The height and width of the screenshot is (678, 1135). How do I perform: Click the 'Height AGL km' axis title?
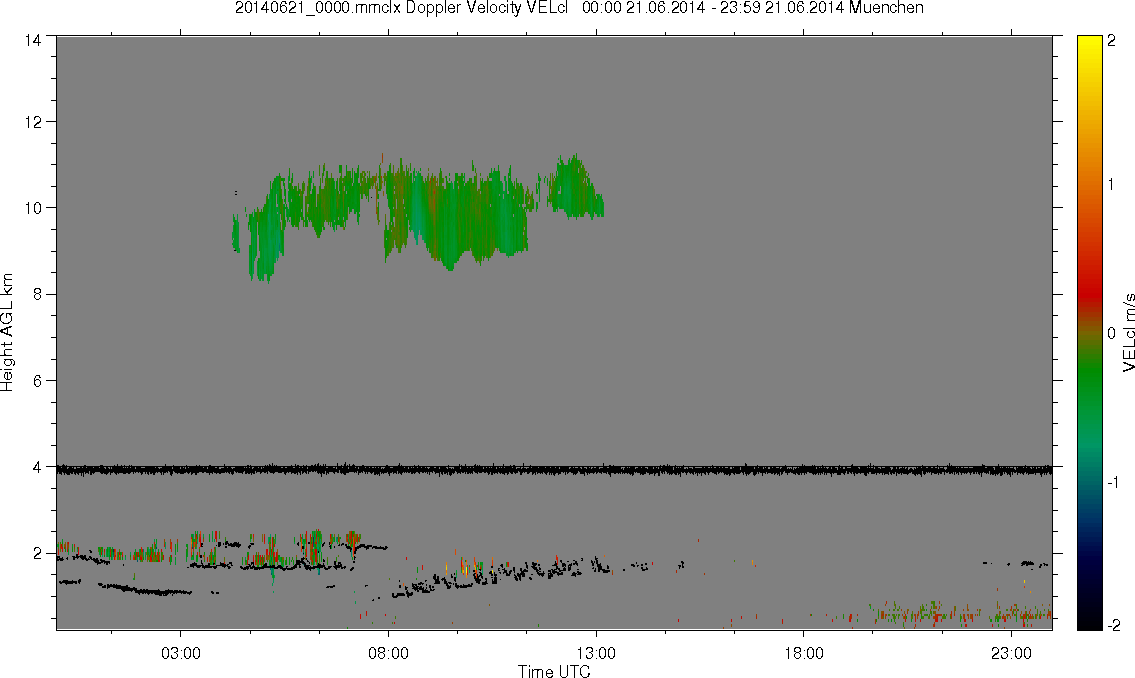click(x=7, y=332)
